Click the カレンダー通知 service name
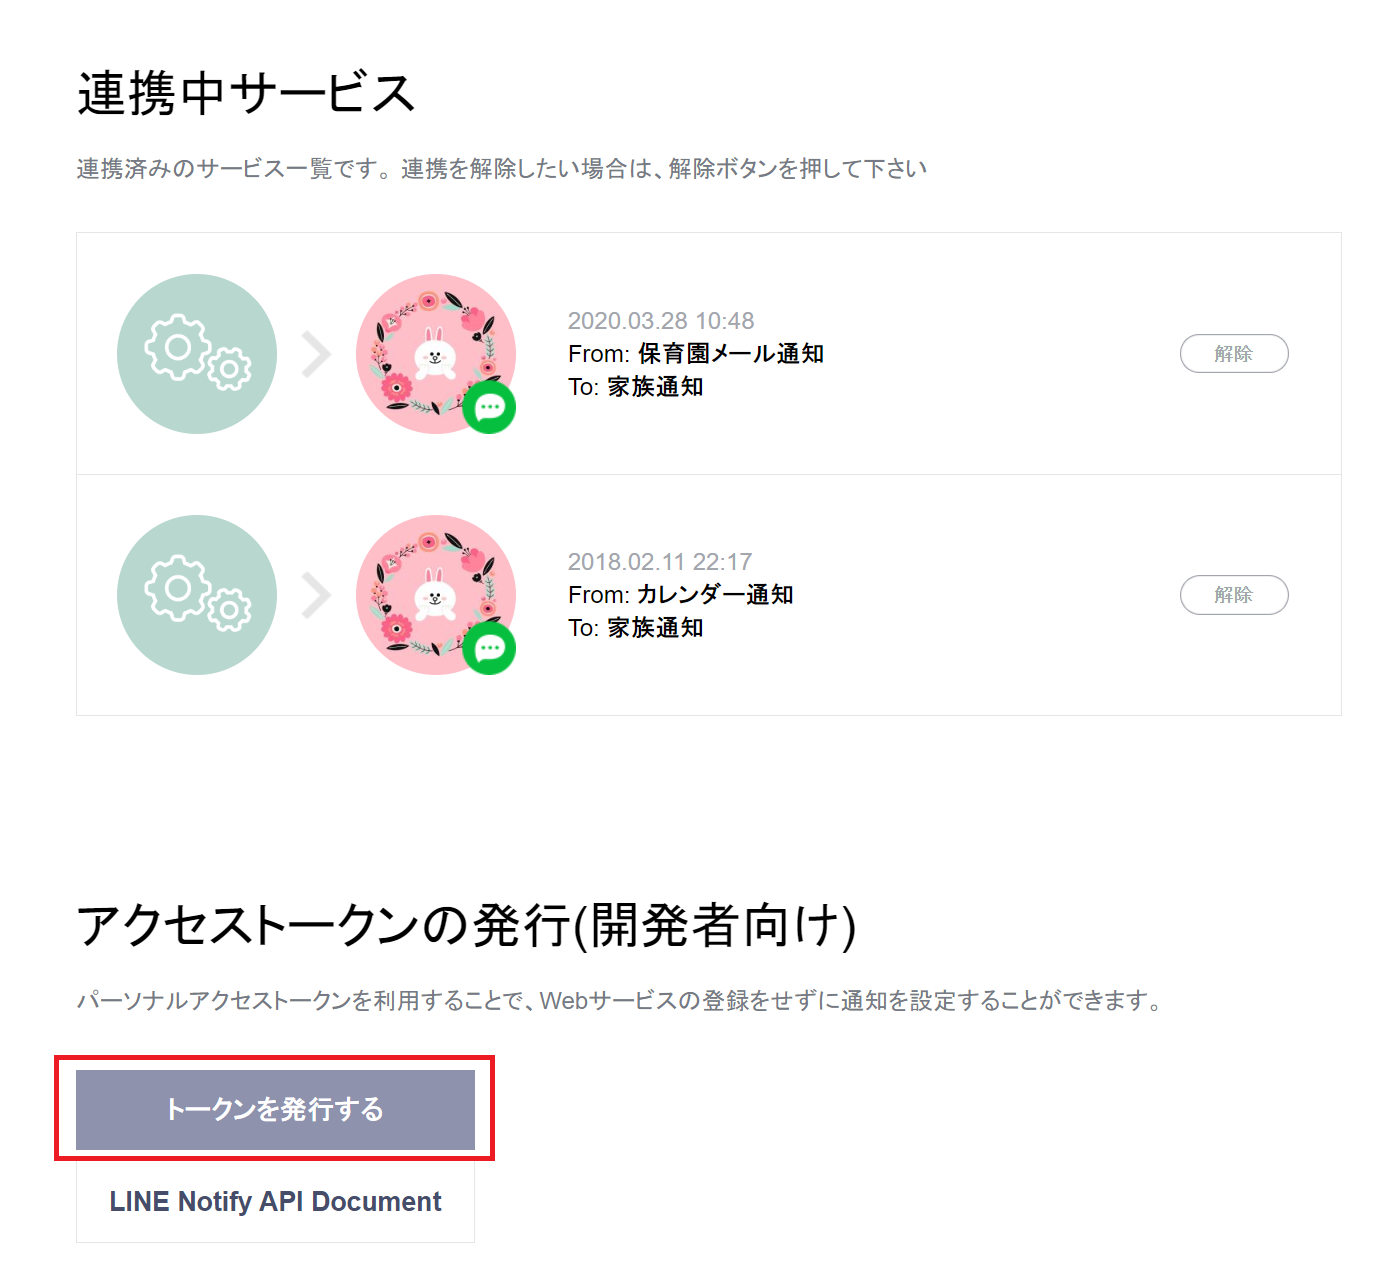The width and height of the screenshot is (1396, 1270). 715,595
